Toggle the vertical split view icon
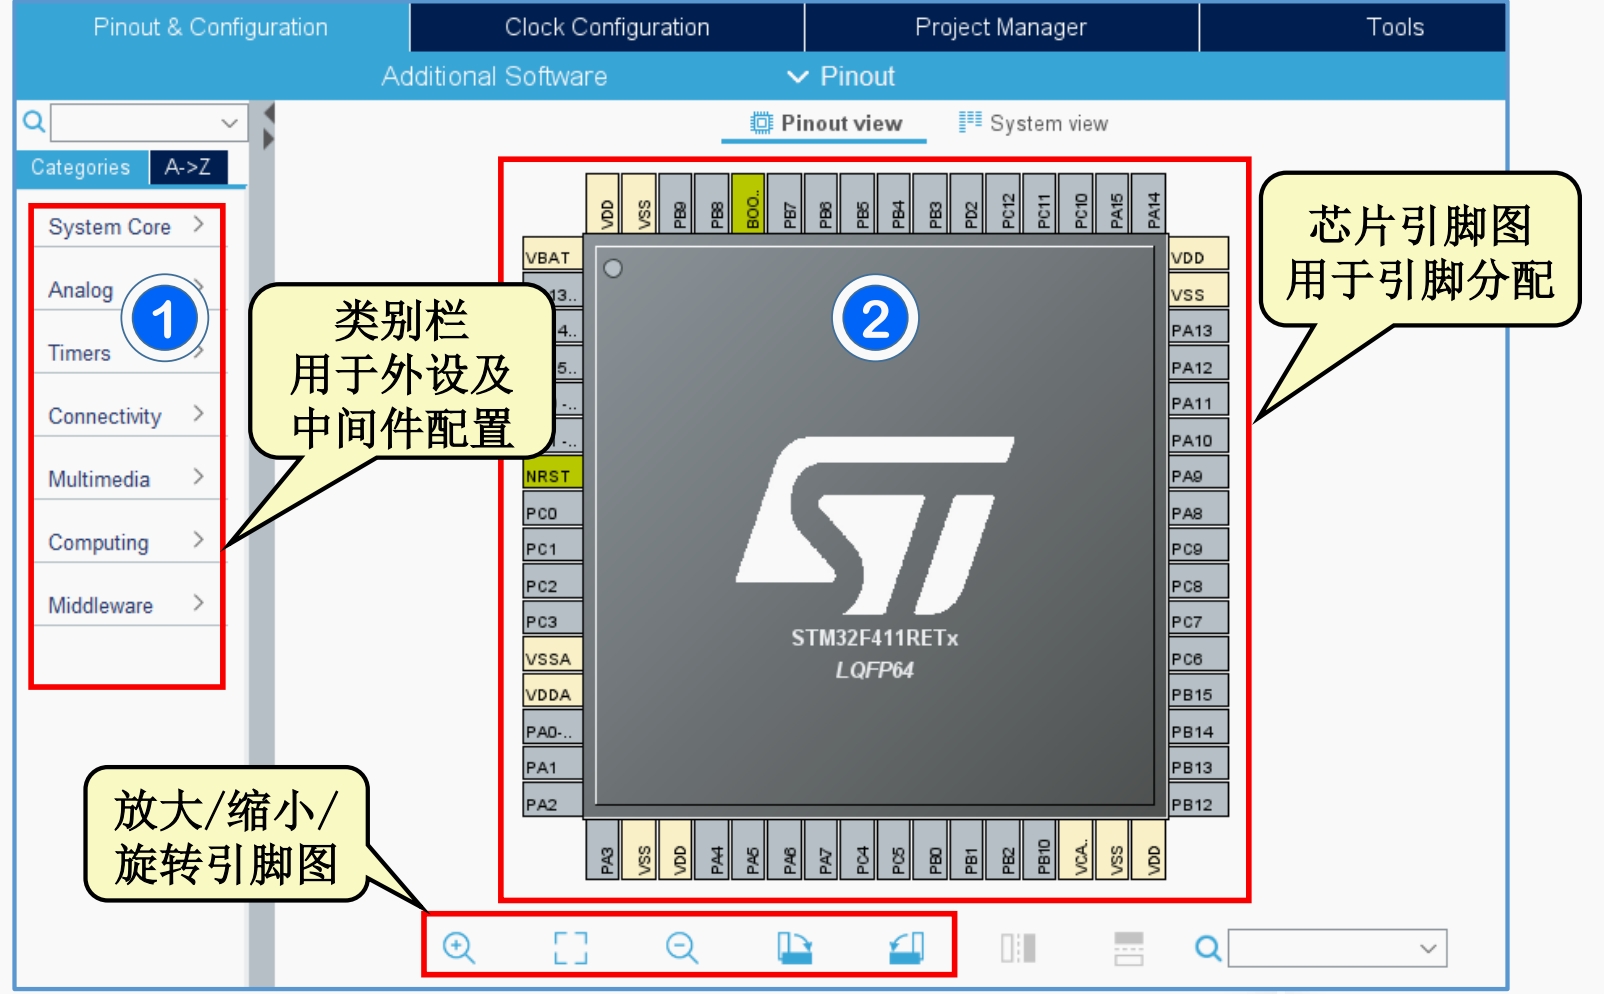This screenshot has height=994, width=1604. pyautogui.click(x=1018, y=948)
